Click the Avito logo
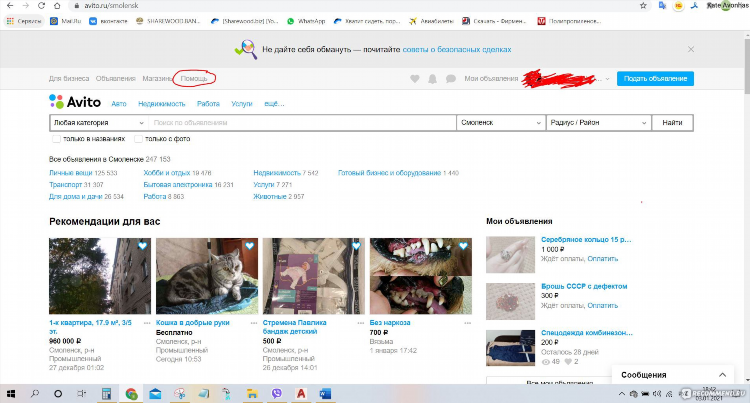Viewport: 750px width, 403px height. pyautogui.click(x=75, y=102)
